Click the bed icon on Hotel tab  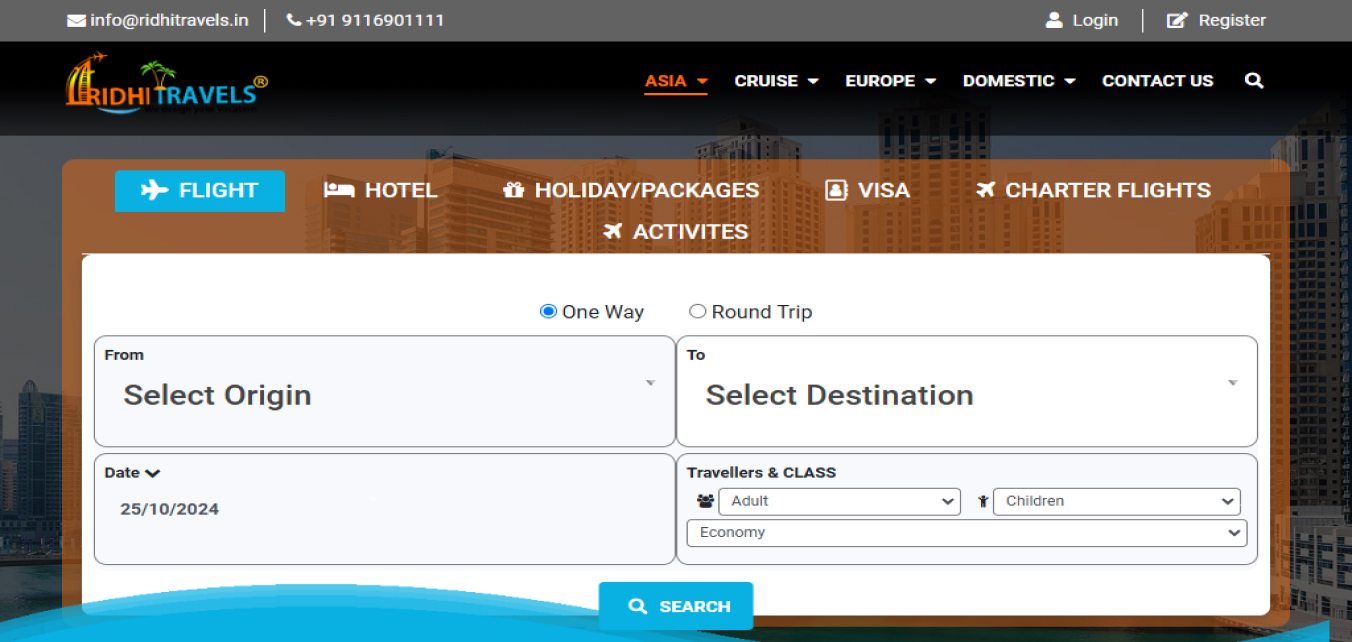click(339, 190)
